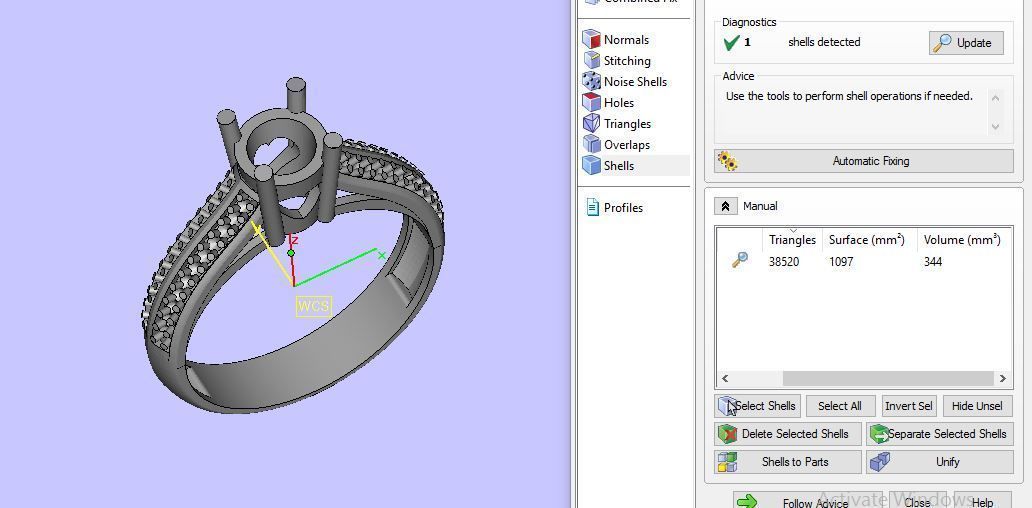Viewport: 1032px width, 508px height.
Task: Click the shell list left scroll arrow
Action: click(x=725, y=378)
